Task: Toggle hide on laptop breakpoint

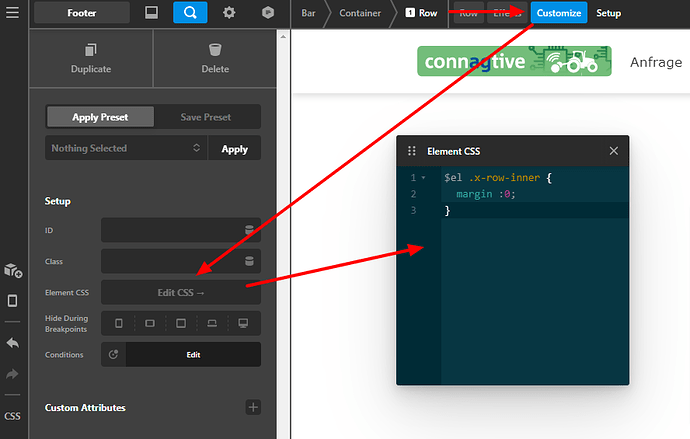Action: (212, 323)
